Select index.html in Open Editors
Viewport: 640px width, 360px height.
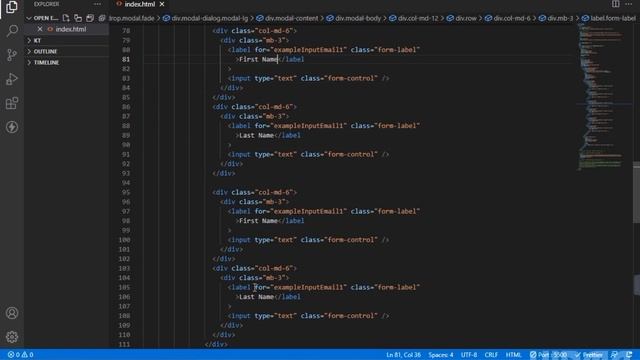(71, 29)
